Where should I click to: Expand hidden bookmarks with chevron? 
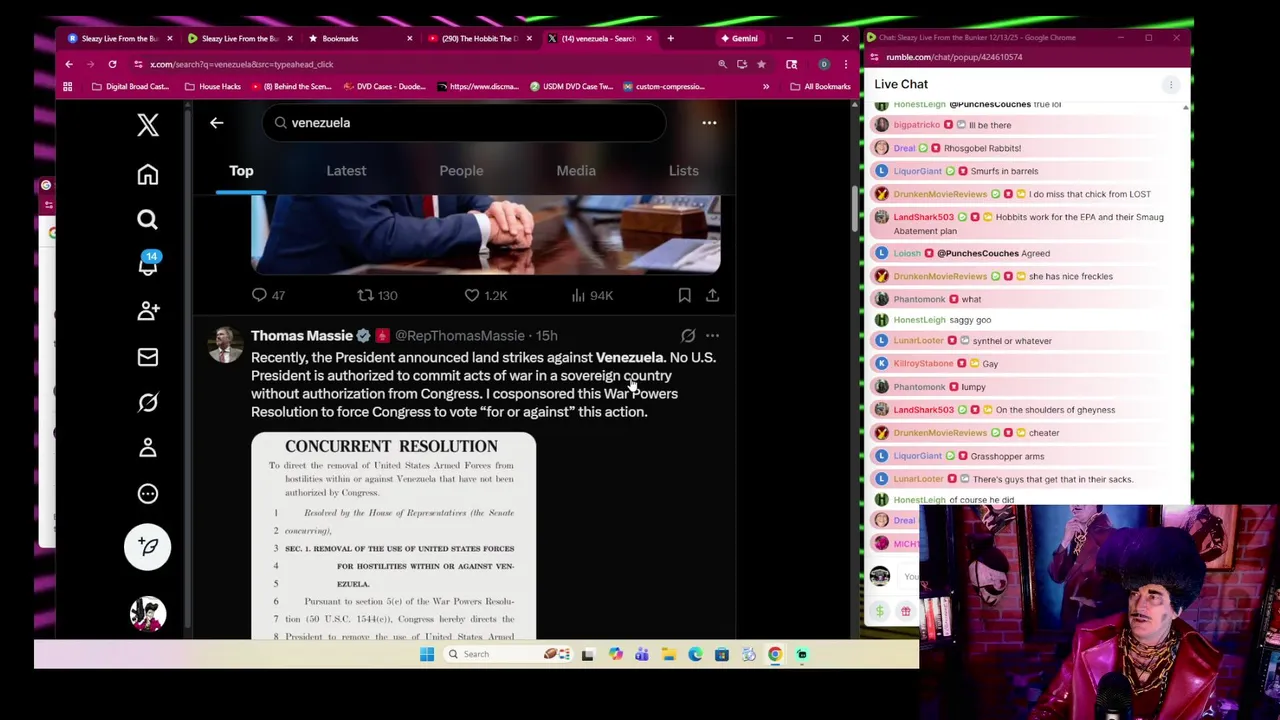pos(766,87)
